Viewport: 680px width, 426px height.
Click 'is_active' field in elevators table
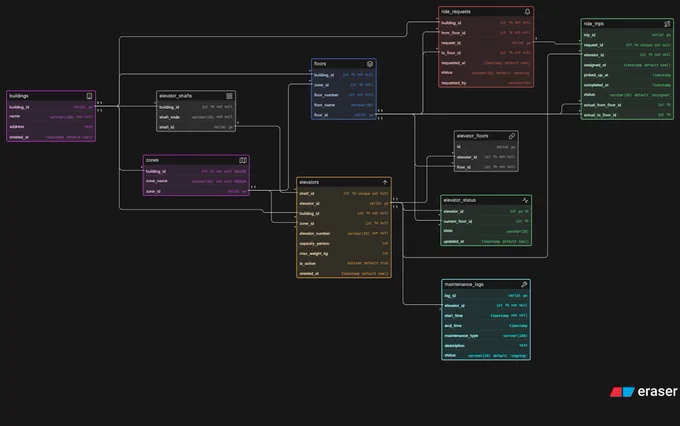(344, 263)
